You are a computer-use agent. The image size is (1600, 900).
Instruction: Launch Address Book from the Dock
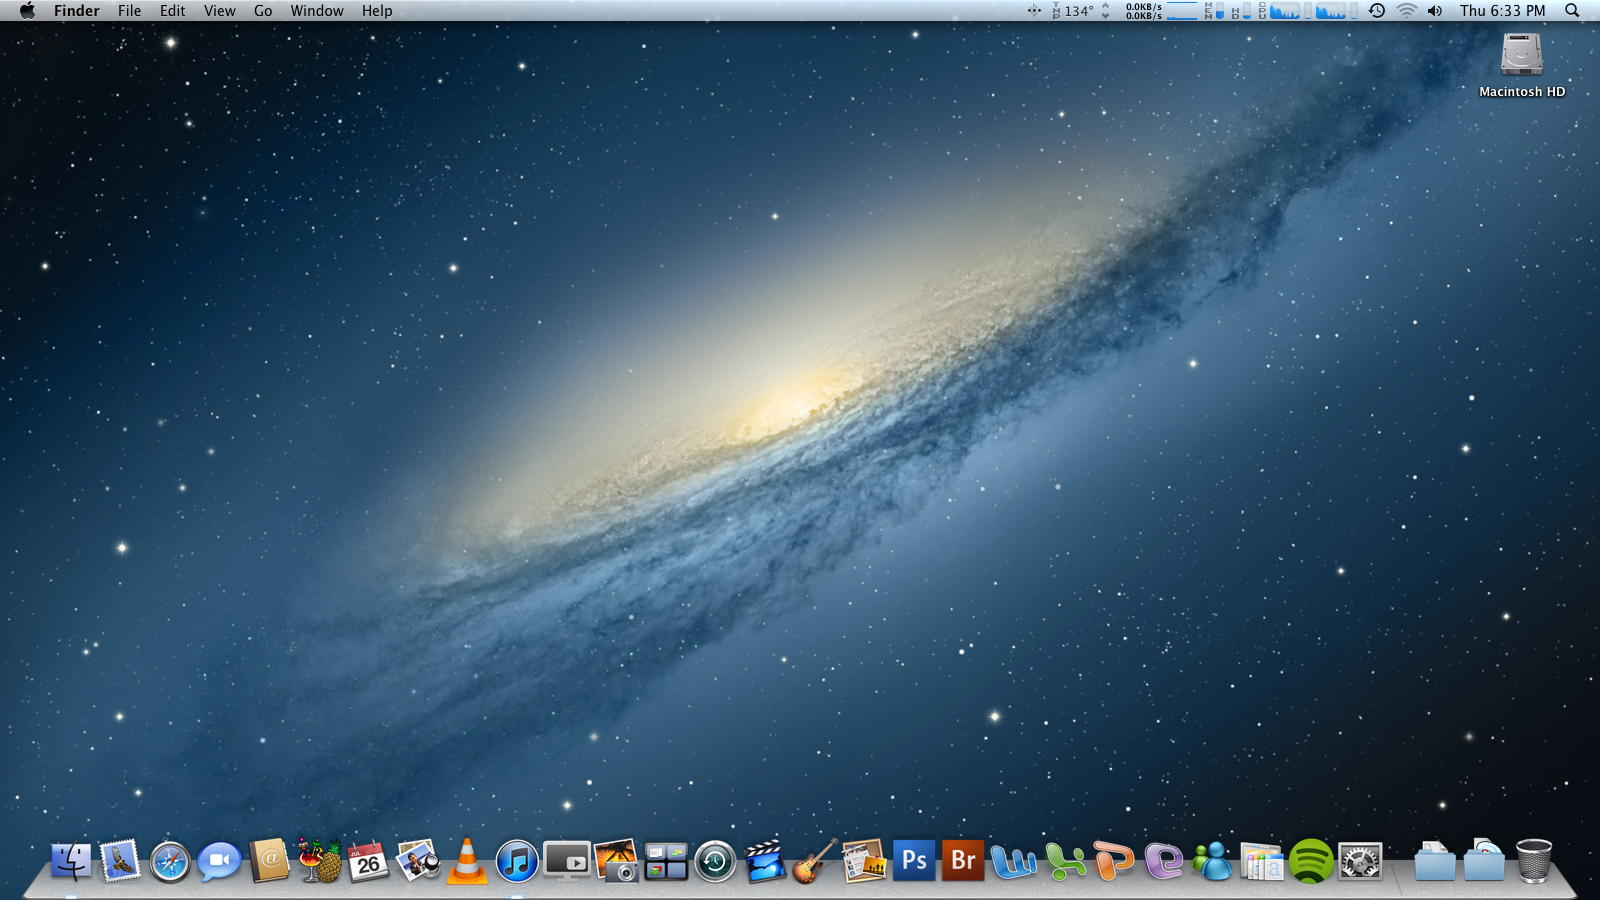tap(269, 861)
